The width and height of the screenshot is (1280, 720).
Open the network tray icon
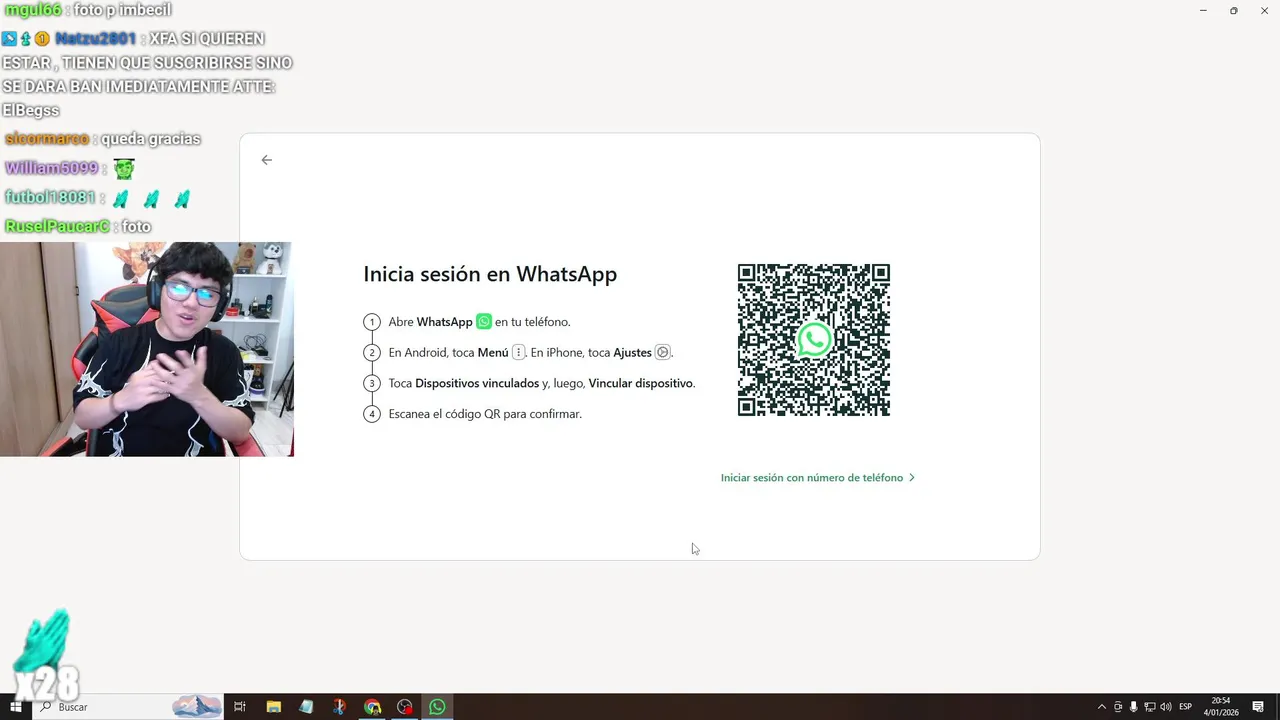pos(1150,707)
